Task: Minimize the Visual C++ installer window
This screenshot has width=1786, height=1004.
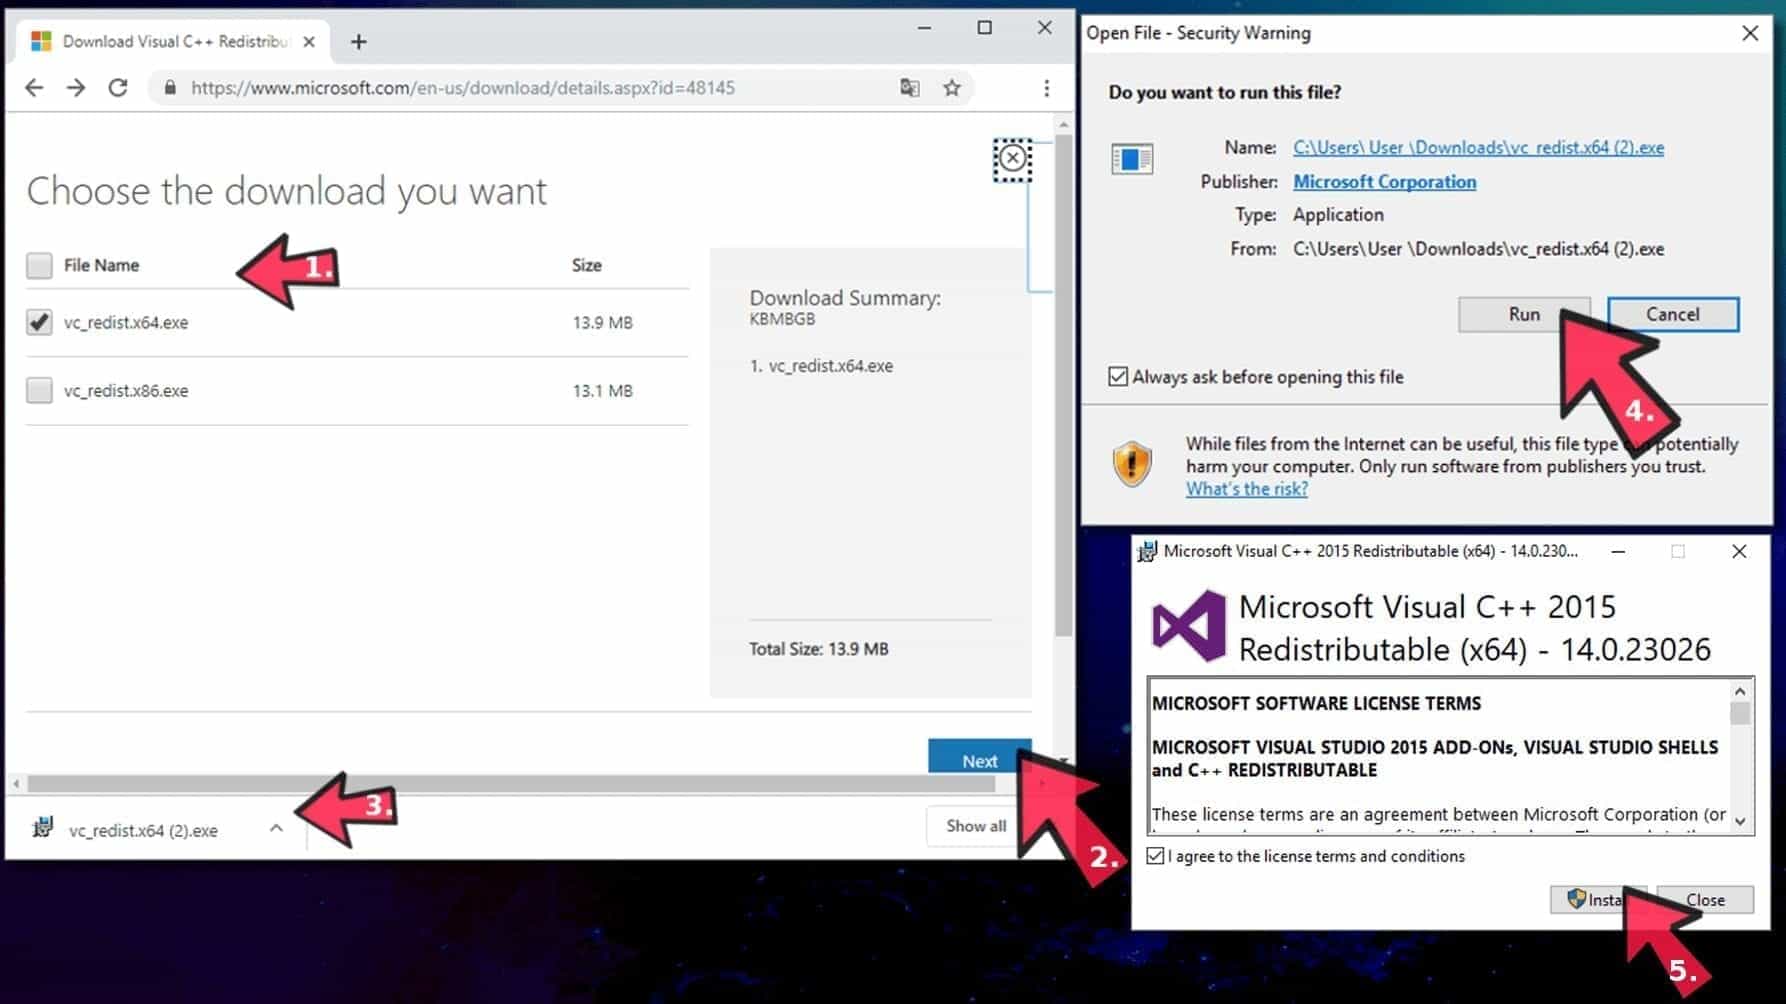Action: pos(1618,551)
